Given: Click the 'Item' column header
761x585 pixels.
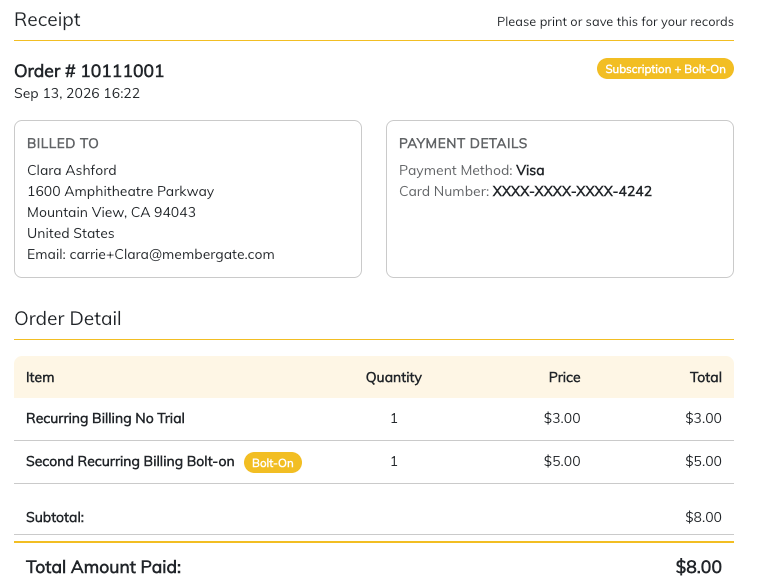Looking at the screenshot, I should (40, 377).
